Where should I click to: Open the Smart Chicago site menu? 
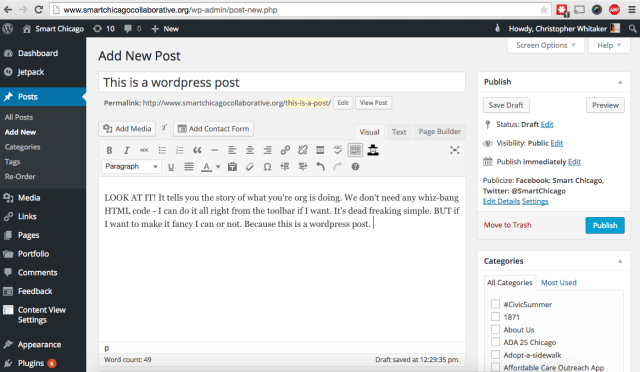coord(53,29)
